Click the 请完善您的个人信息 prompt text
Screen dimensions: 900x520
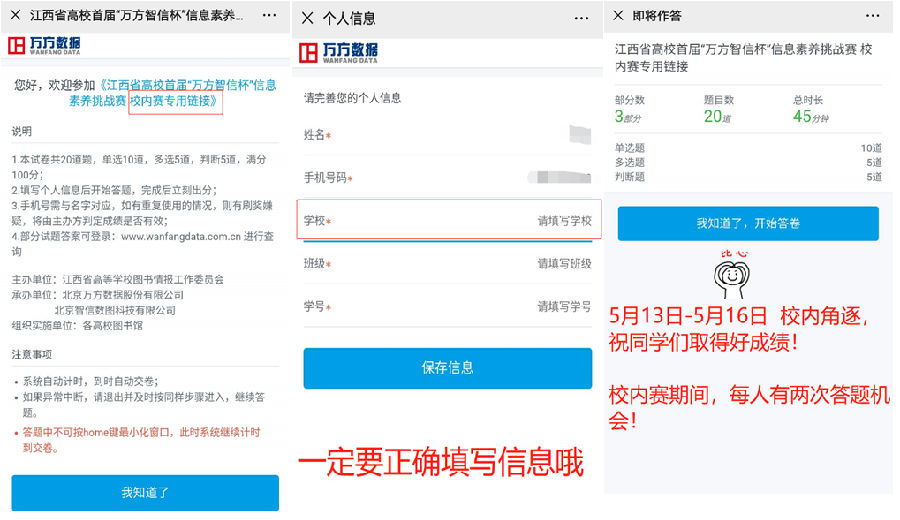(x=352, y=98)
